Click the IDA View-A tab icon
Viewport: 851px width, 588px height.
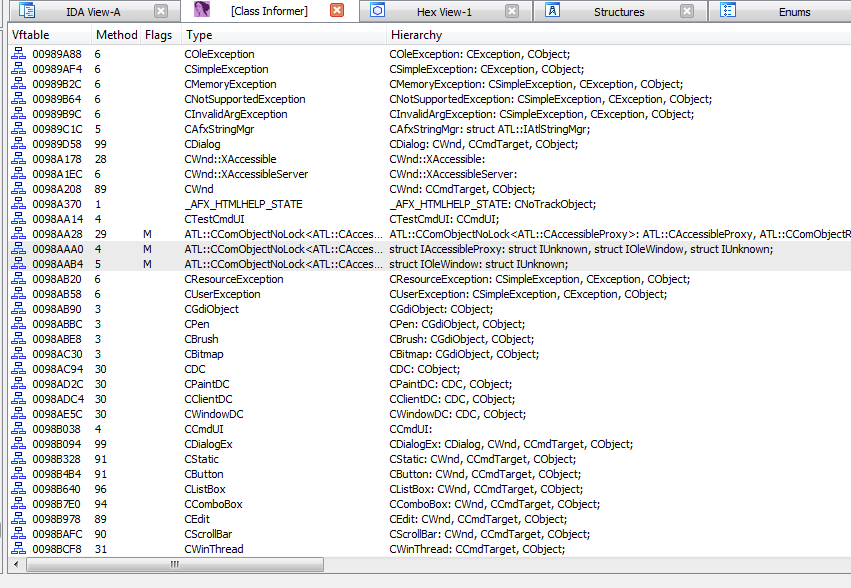(x=28, y=11)
